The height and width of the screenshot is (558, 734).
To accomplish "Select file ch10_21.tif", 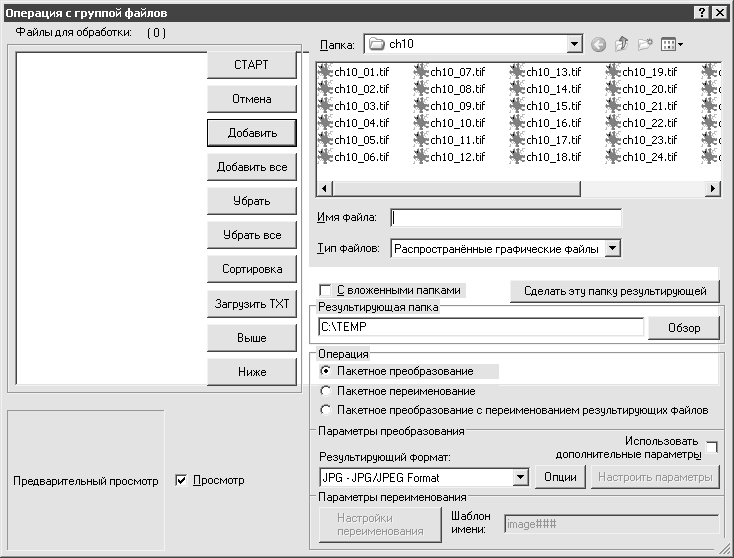I will [649, 106].
